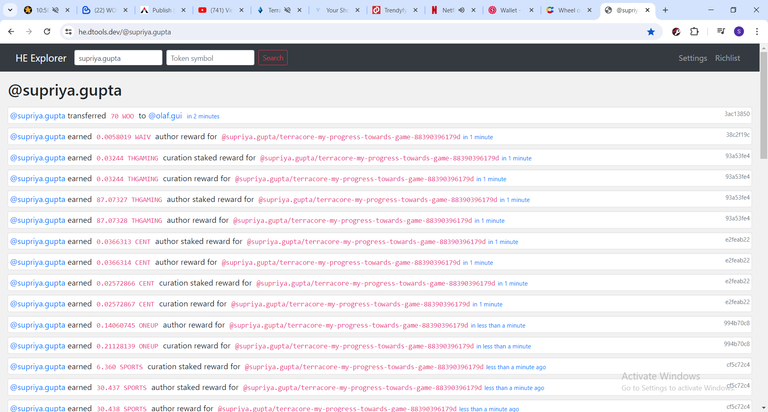
Task: Switch to the YouTube (741) tab
Action: click(x=221, y=10)
